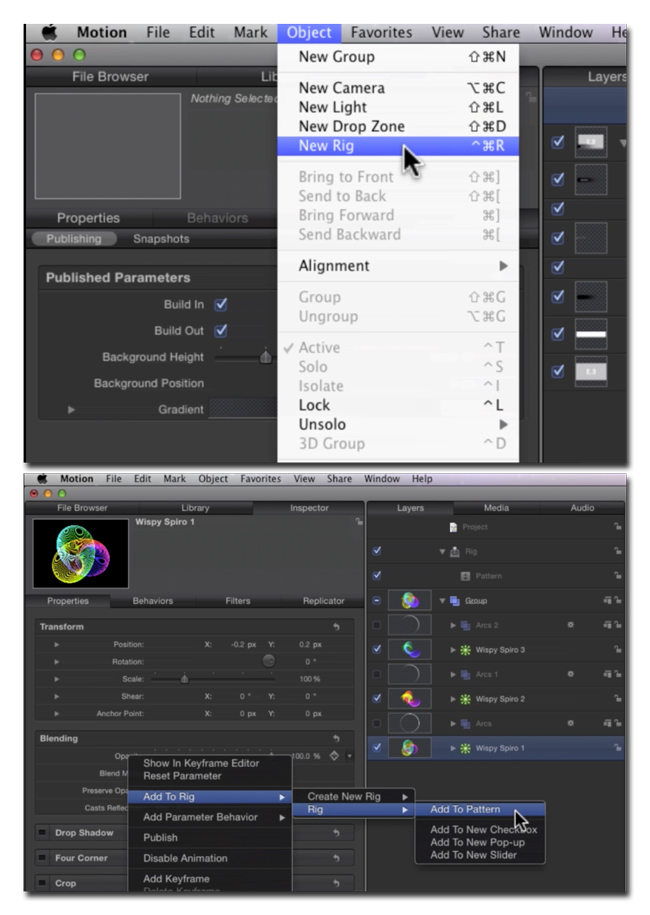Viewport: 650px width, 915px height.
Task: Click Group layer thumbnail in Layers list
Action: coord(410,600)
